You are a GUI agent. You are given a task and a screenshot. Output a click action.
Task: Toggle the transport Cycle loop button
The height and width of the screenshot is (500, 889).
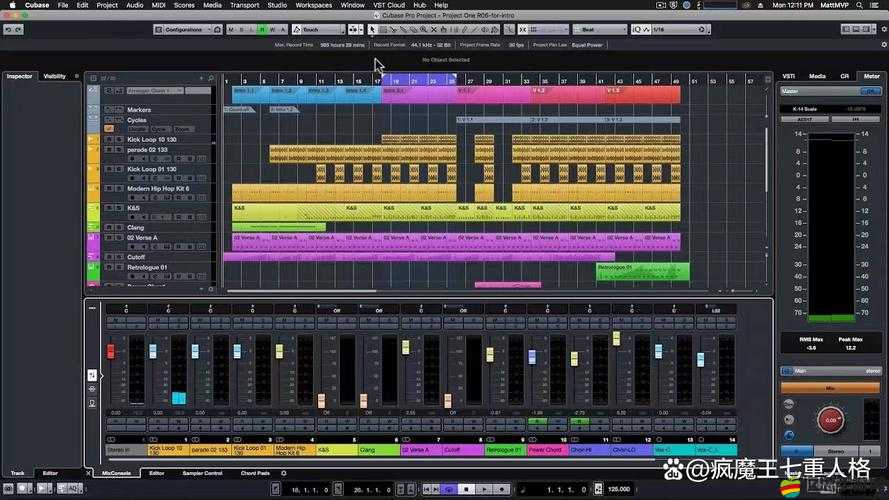pyautogui.click(x=449, y=489)
